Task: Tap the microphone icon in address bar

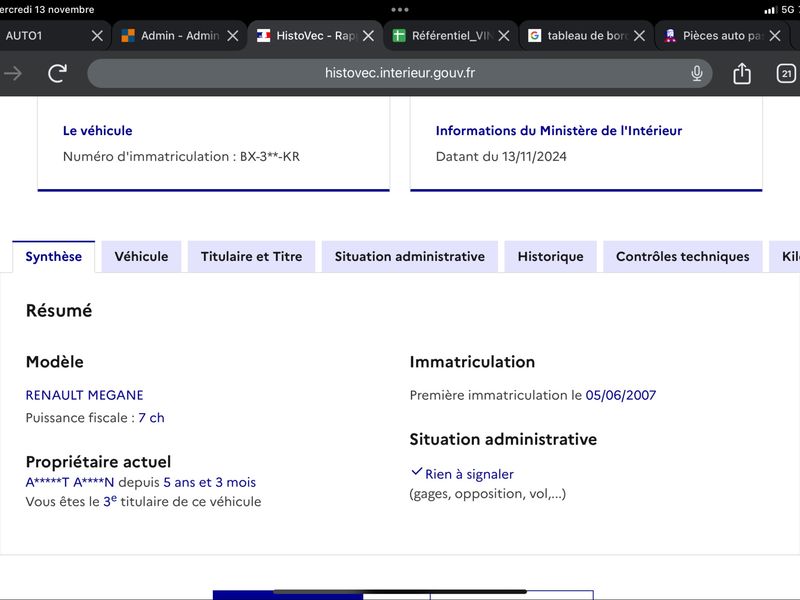Action: point(697,73)
